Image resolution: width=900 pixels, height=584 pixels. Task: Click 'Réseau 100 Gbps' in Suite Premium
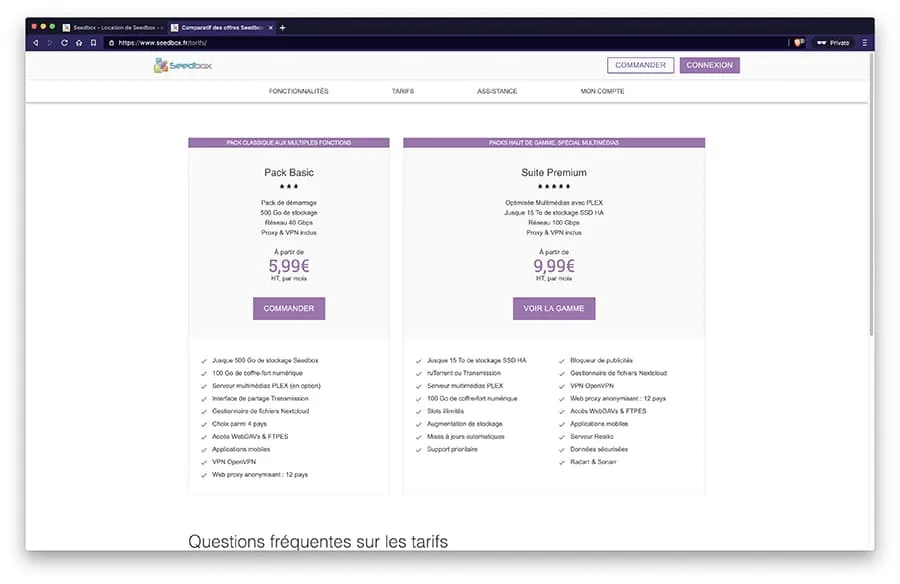coord(554,223)
